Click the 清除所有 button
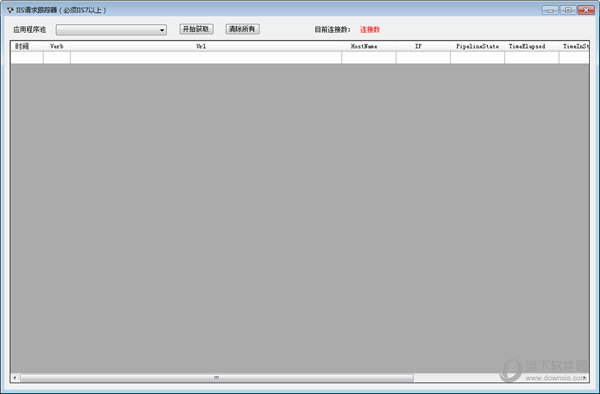 (243, 29)
